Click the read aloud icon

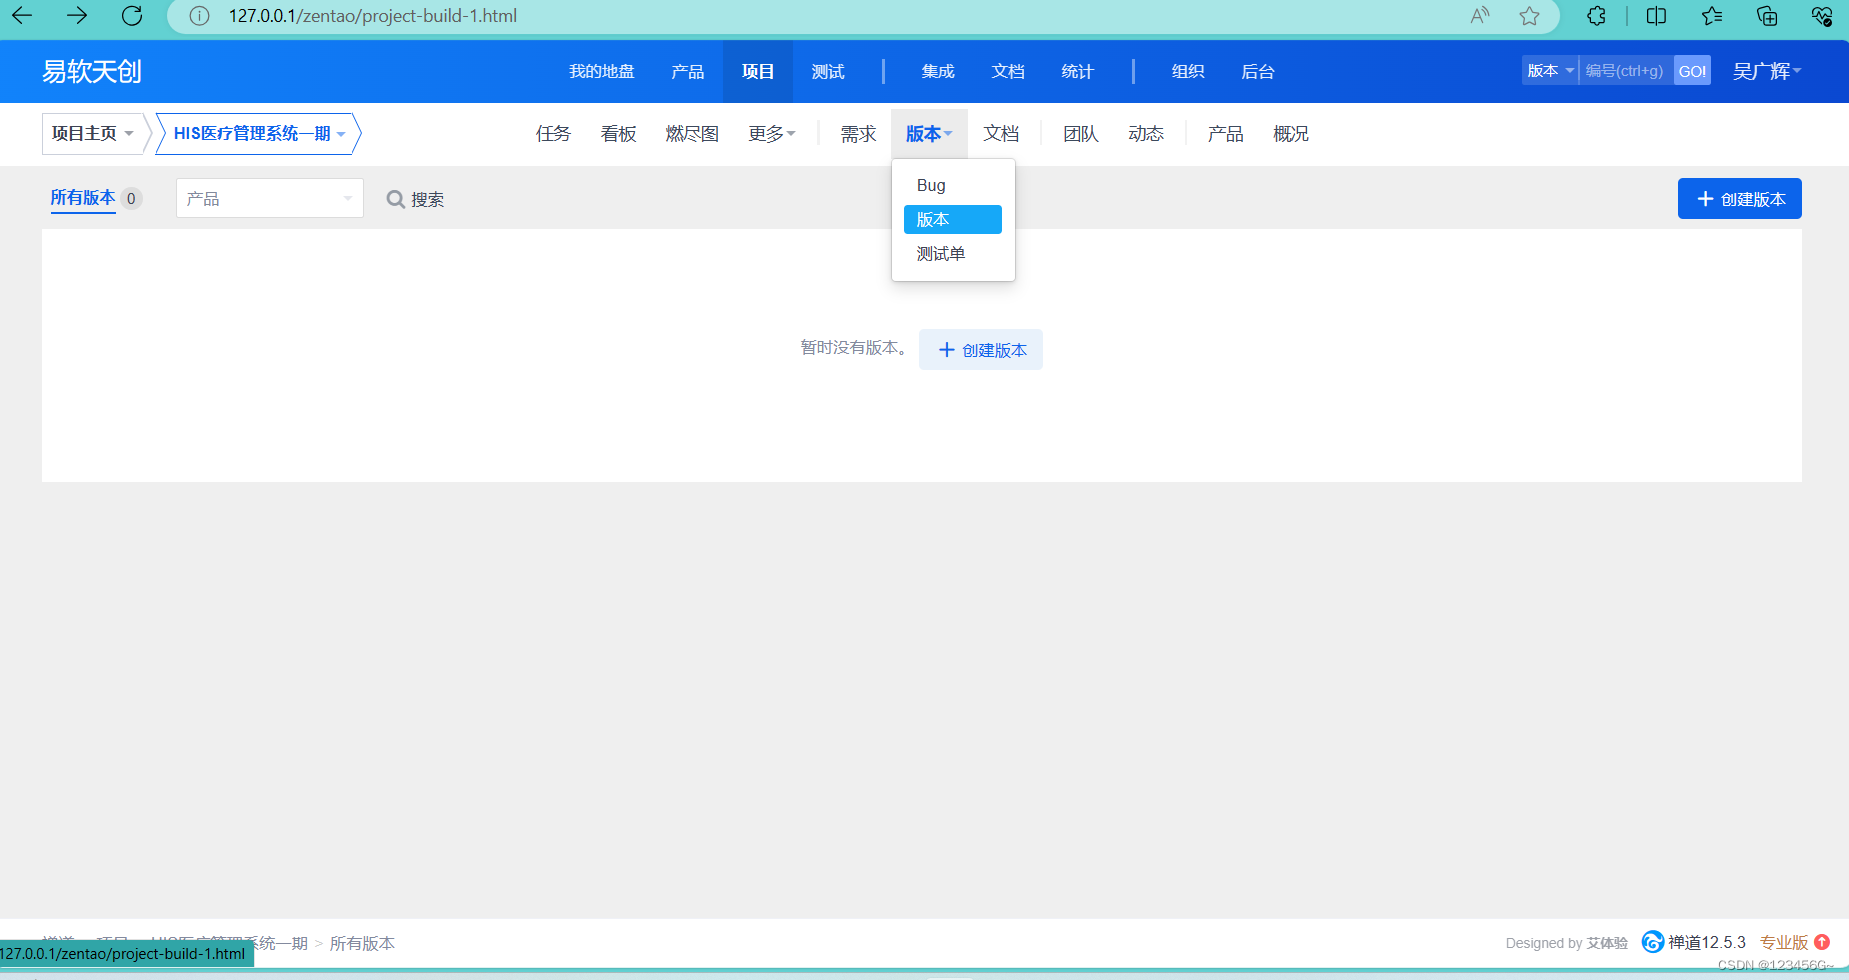coord(1480,16)
